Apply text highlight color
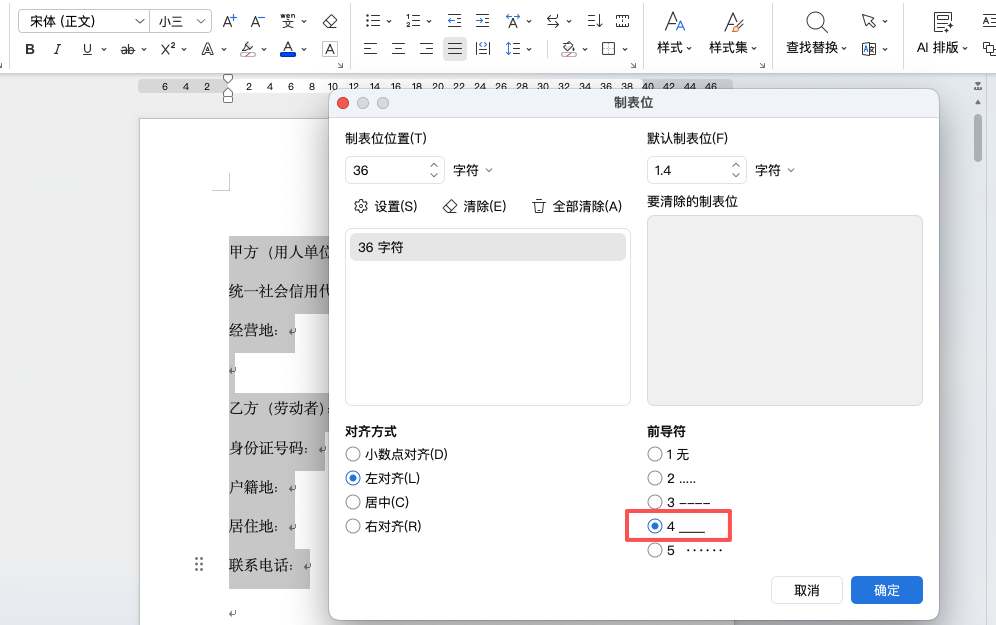 pos(248,49)
